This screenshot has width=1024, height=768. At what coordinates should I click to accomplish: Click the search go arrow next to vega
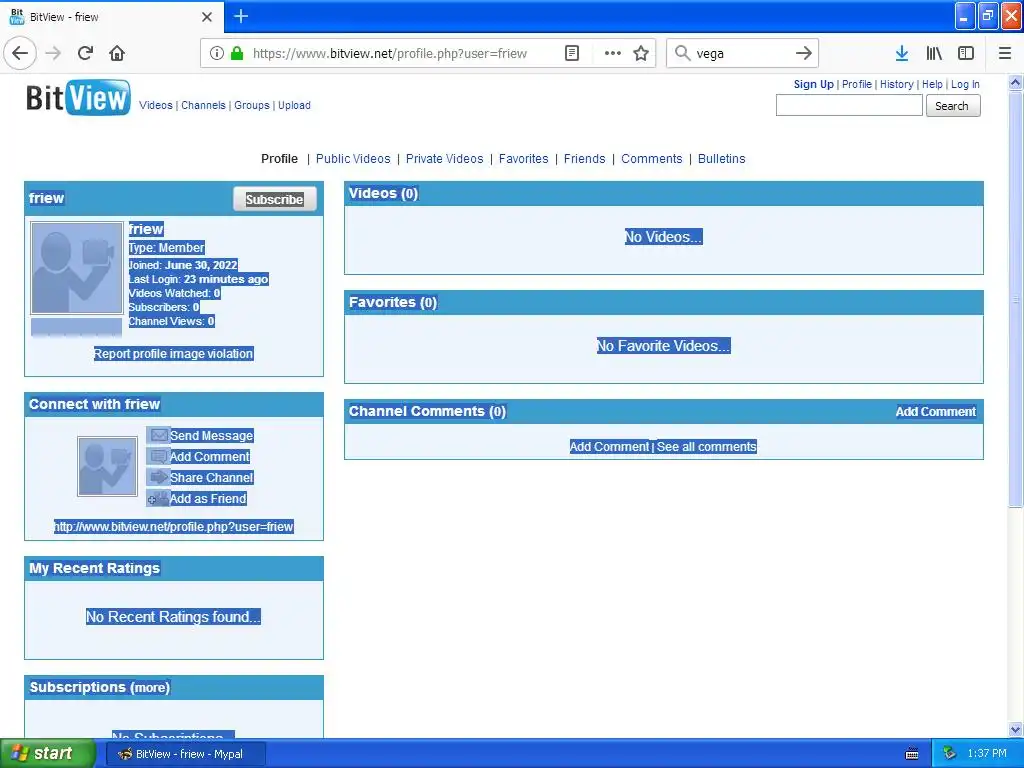pos(803,54)
